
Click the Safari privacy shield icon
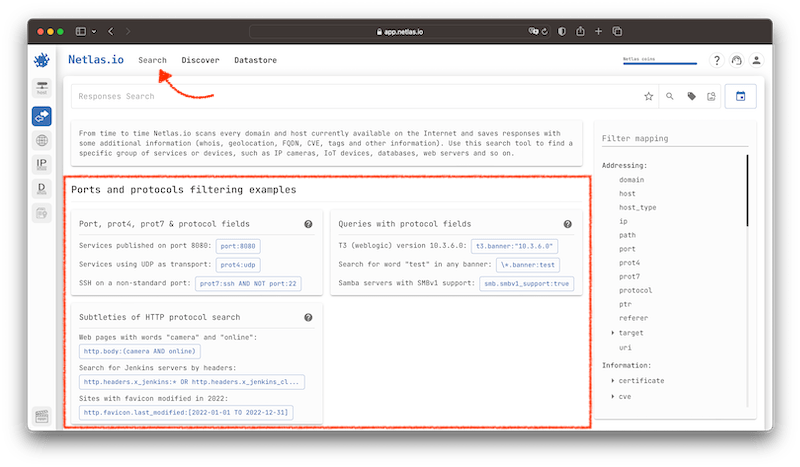pyautogui.click(x=562, y=32)
